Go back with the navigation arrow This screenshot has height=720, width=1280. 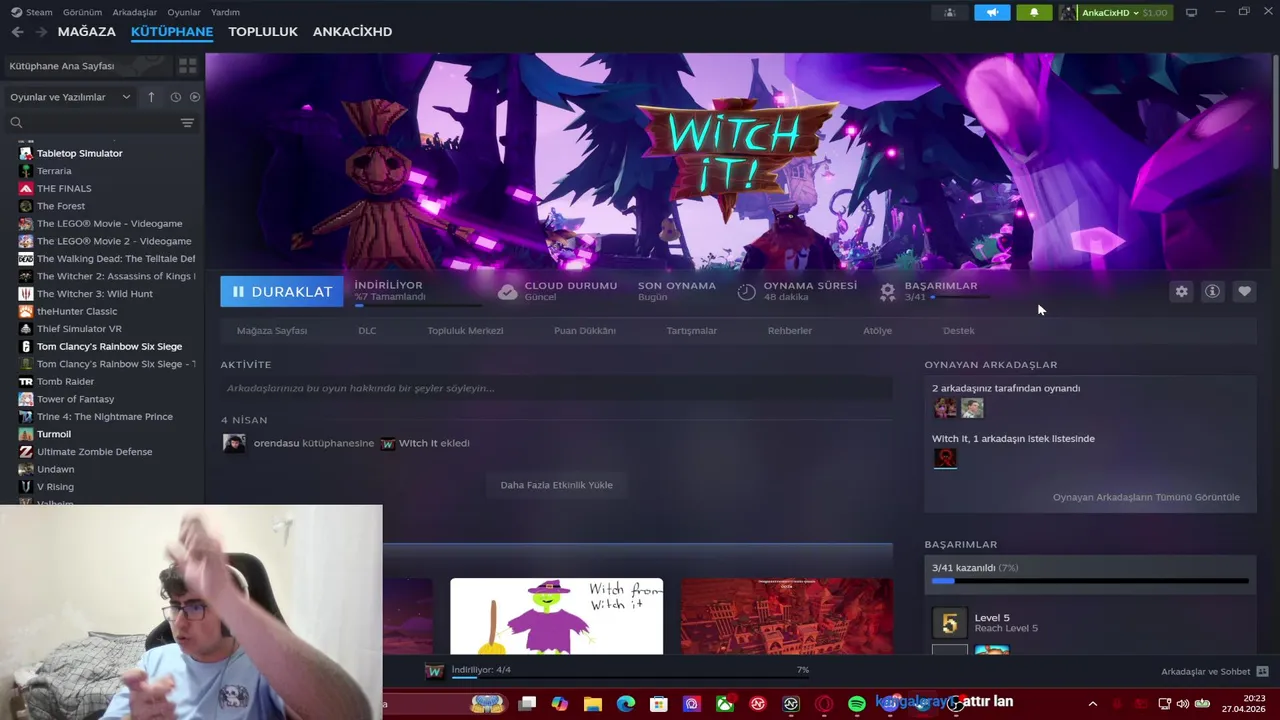[x=17, y=32]
